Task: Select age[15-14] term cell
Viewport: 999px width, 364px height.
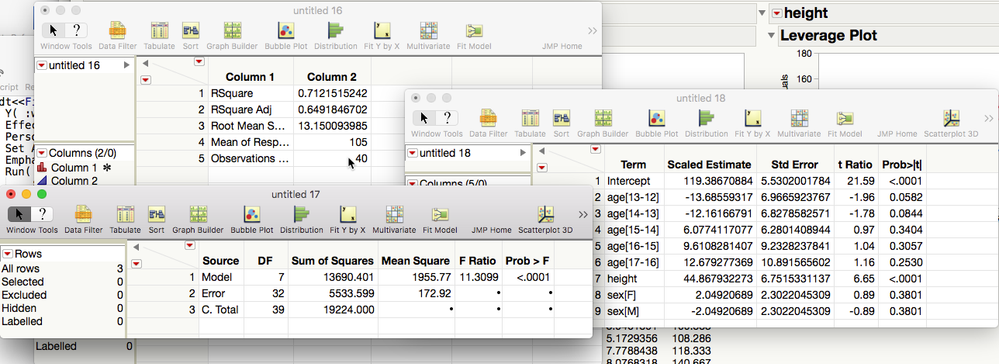Action: 634,230
